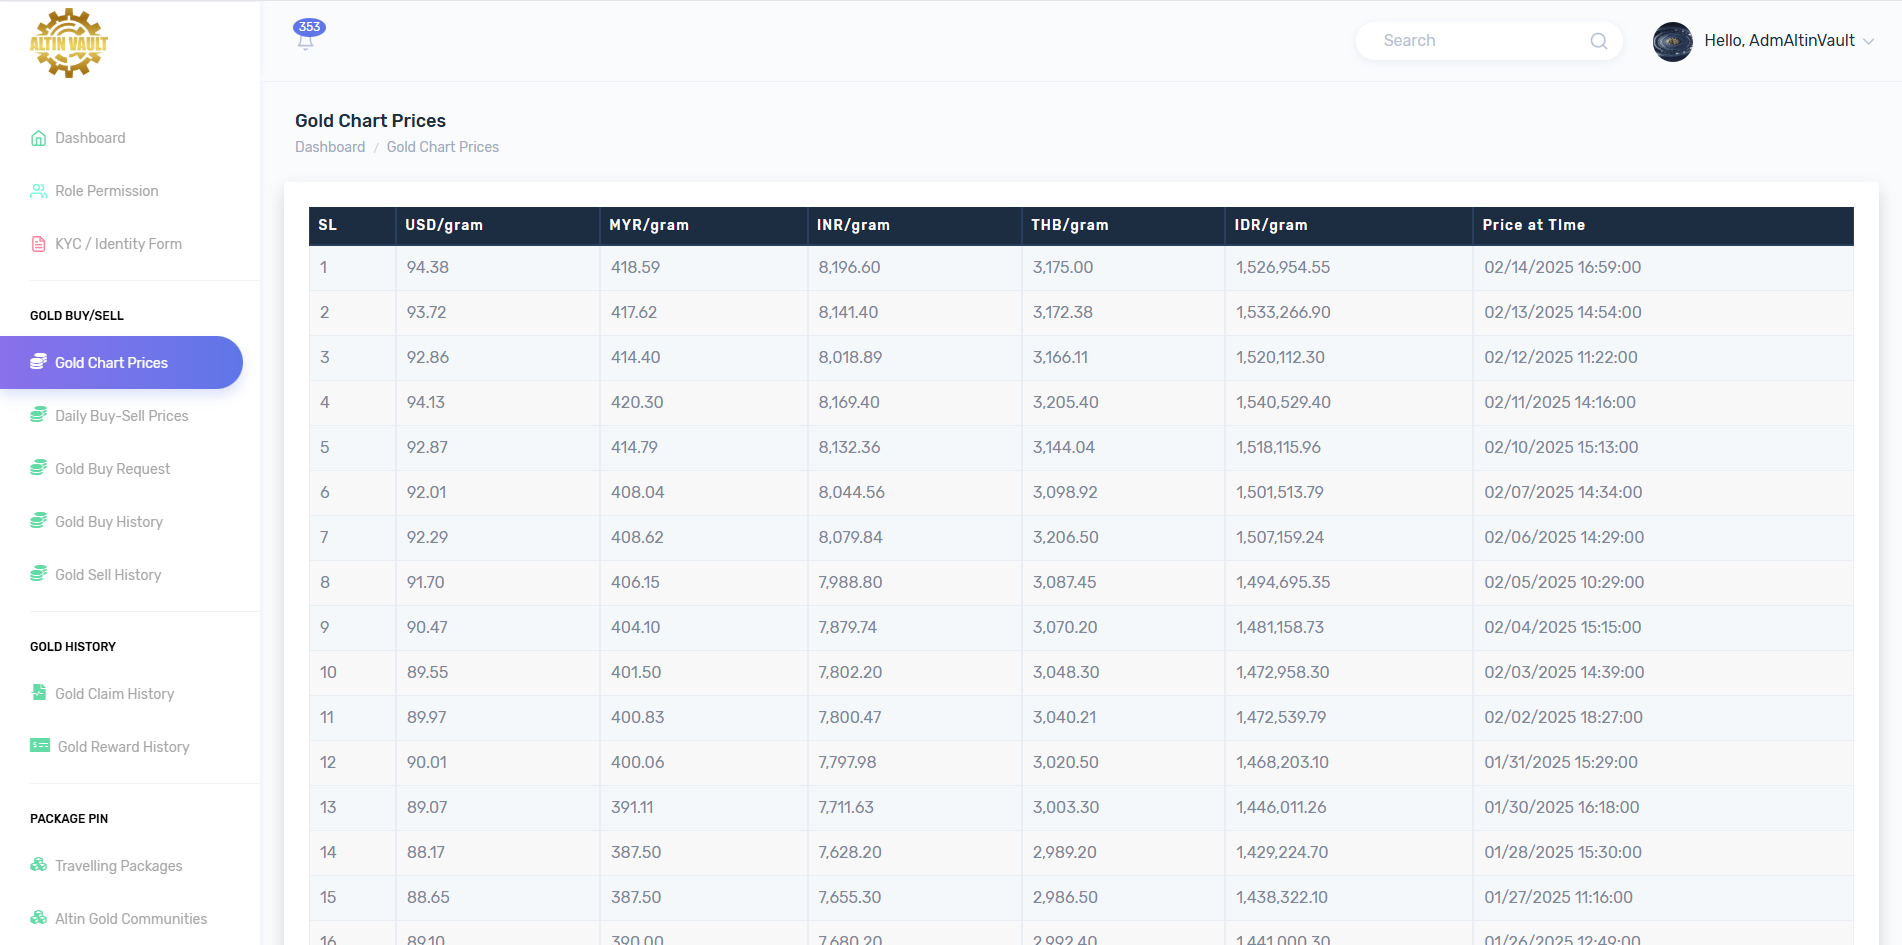Click the Gold Sell History coins icon
The image size is (1902, 945).
pos(38,574)
